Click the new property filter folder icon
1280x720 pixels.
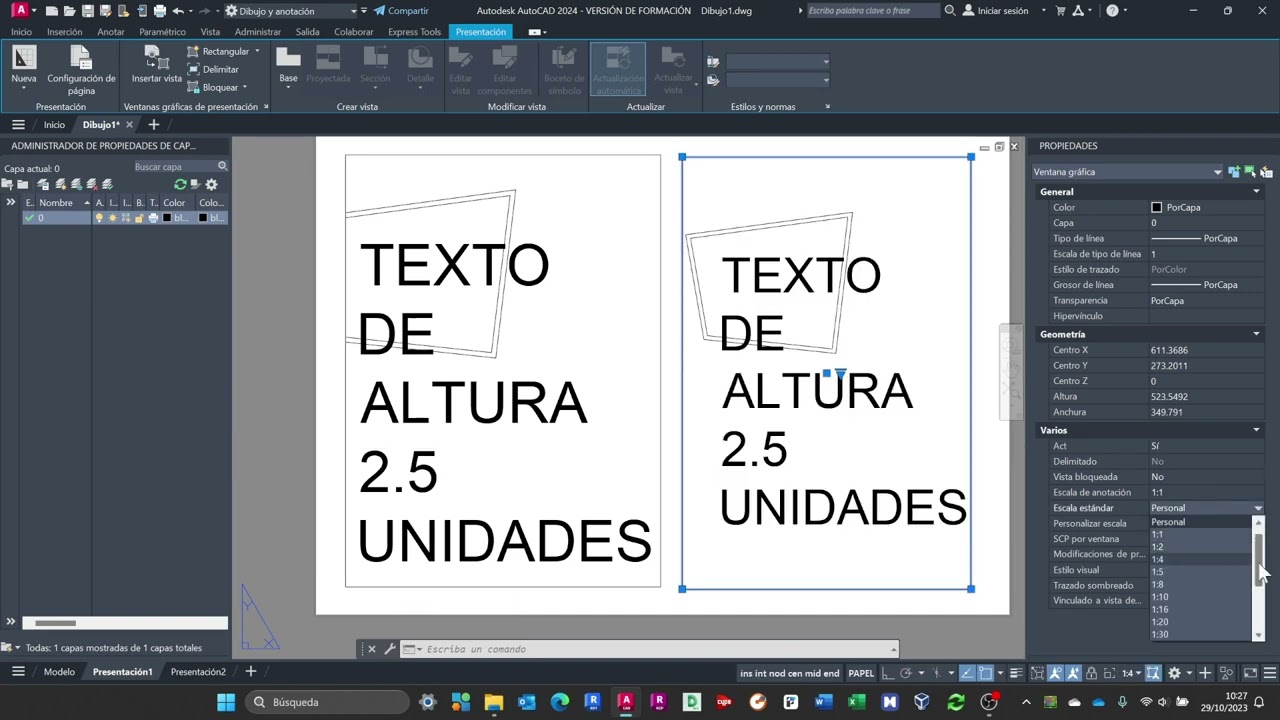pyautogui.click(x=8, y=184)
